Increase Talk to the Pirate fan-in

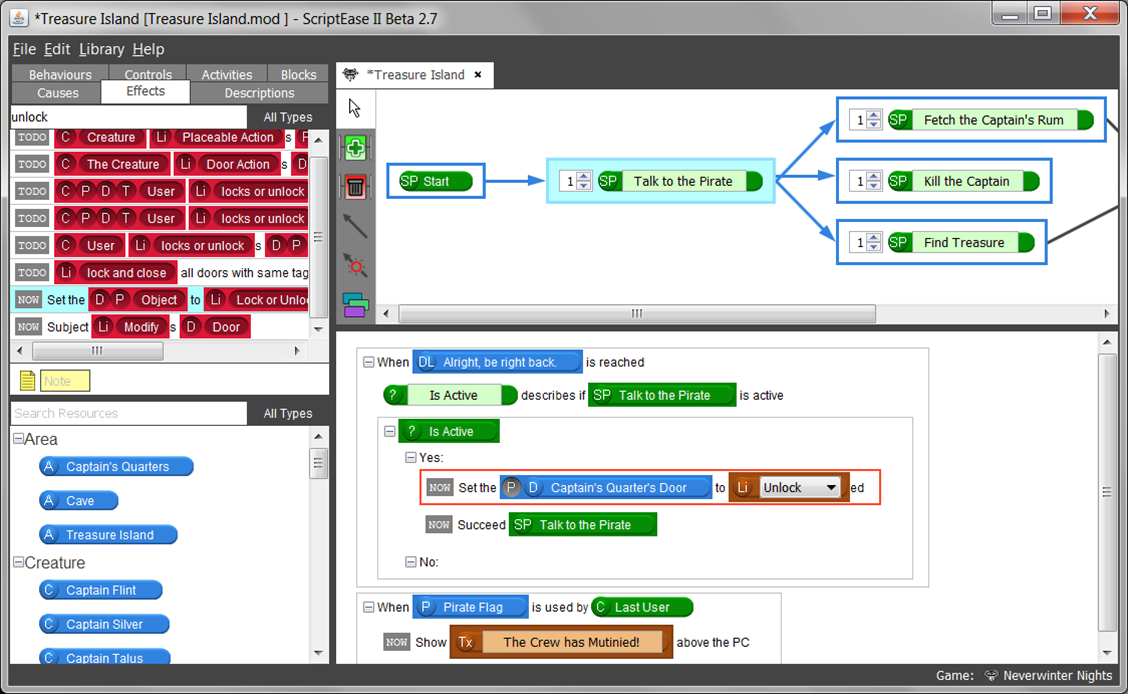click(x=584, y=176)
